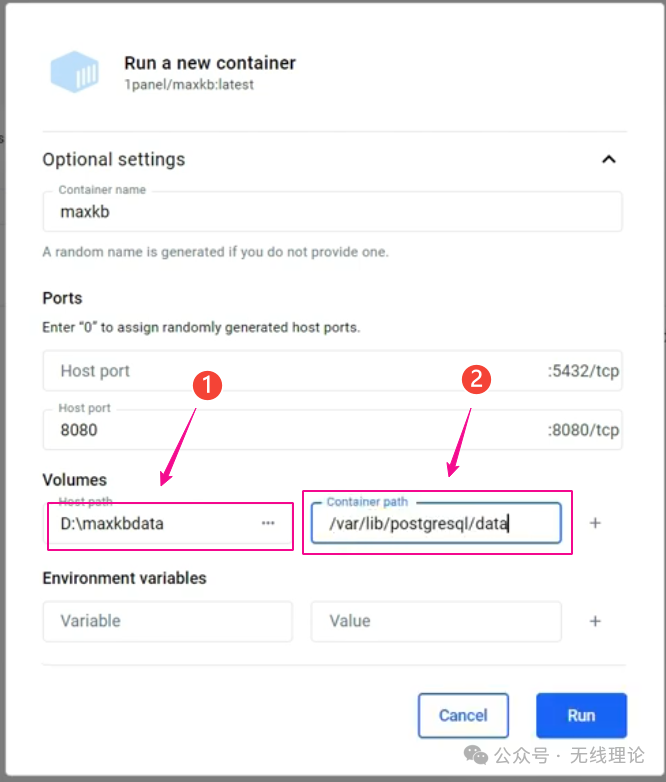
Task: Click the environment variable Value field
Action: click(435, 621)
